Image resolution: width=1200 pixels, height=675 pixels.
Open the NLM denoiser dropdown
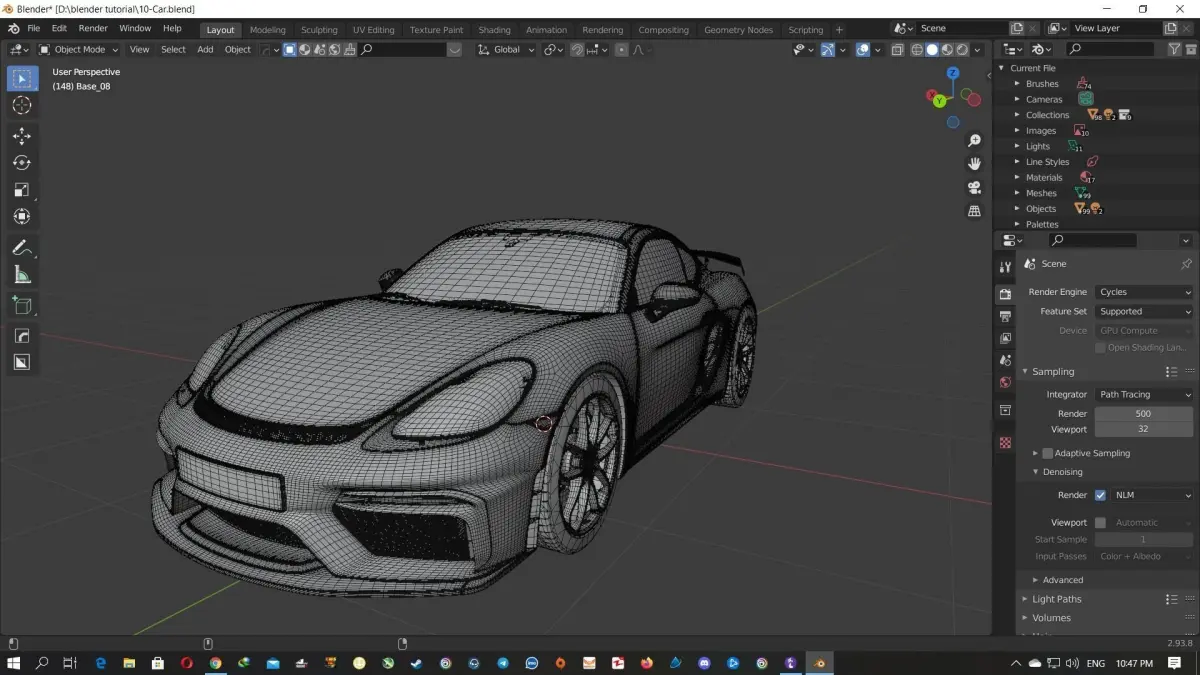[x=1152, y=495]
